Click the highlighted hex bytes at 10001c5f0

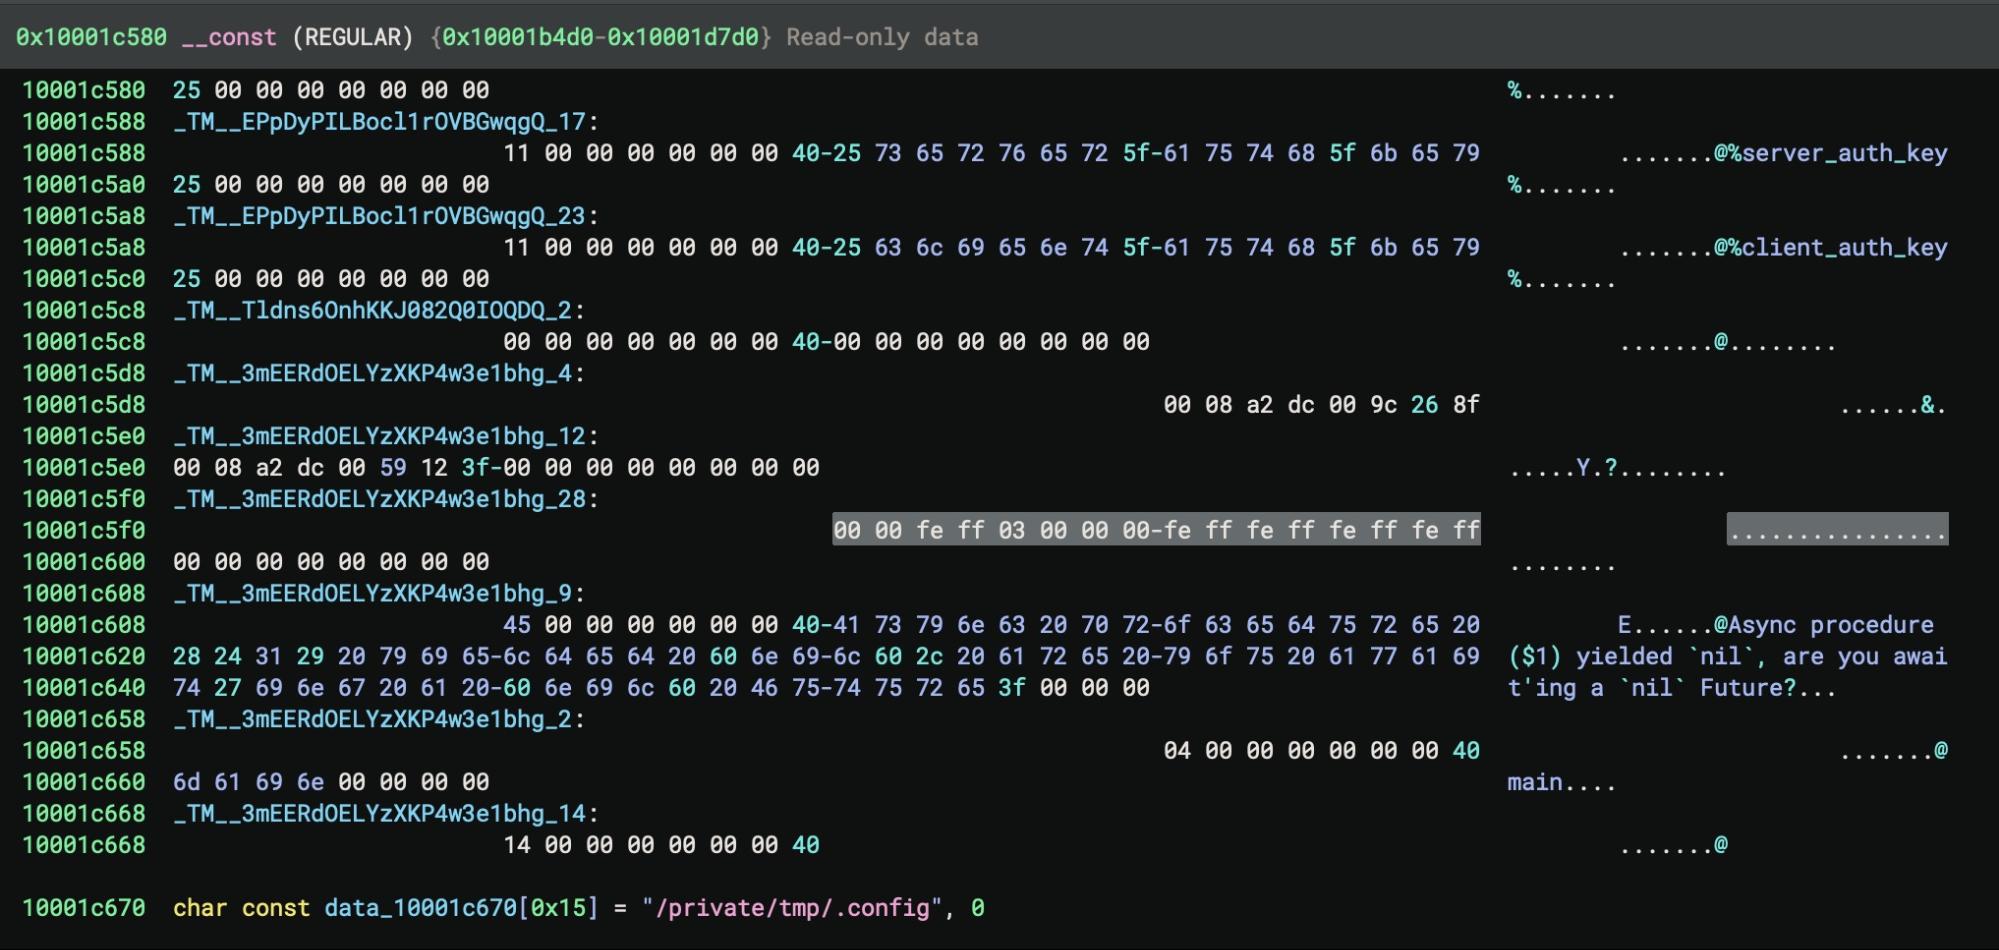[x=1156, y=531]
